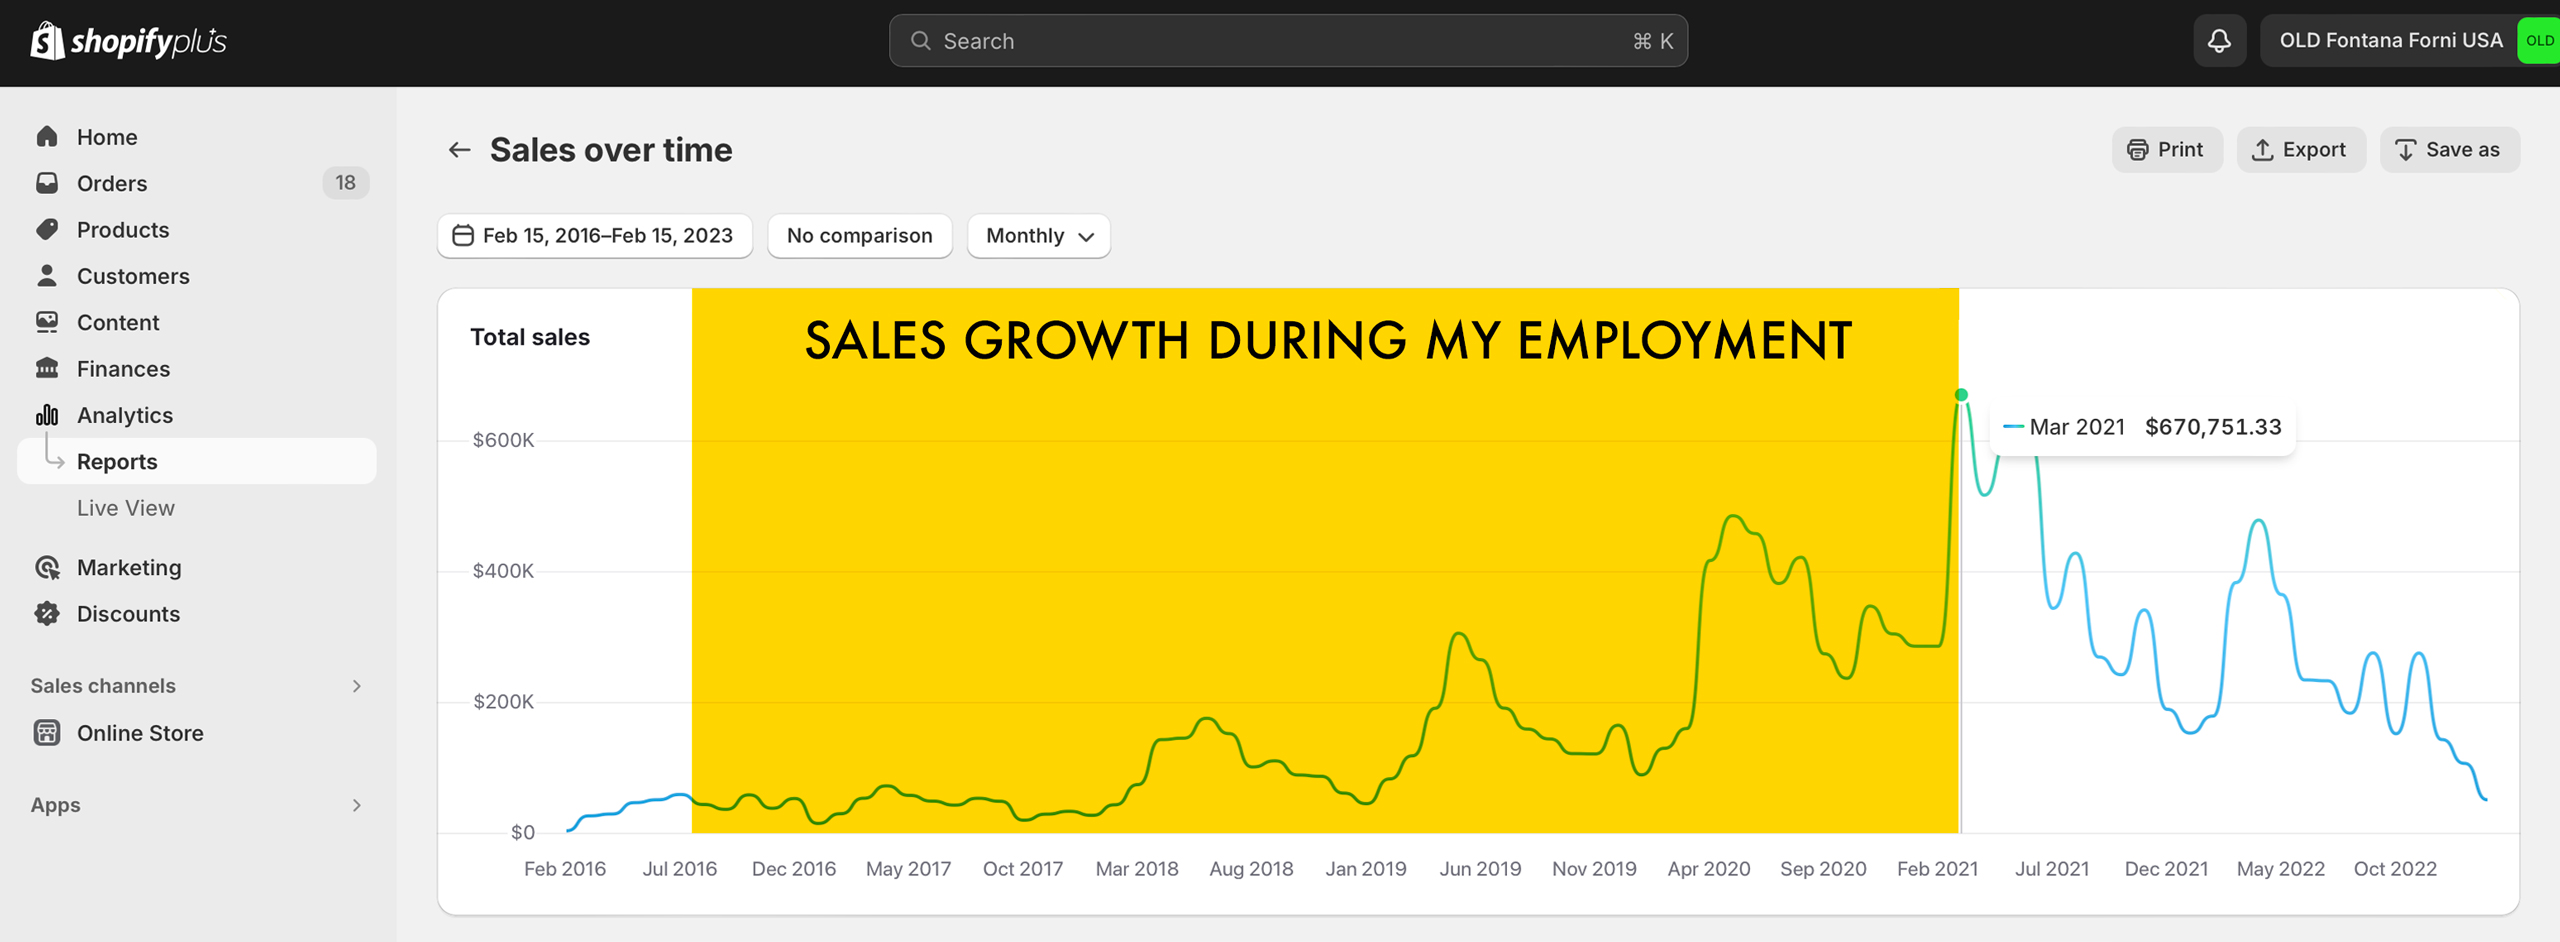Click the Orders badge showing 18

[x=345, y=183]
